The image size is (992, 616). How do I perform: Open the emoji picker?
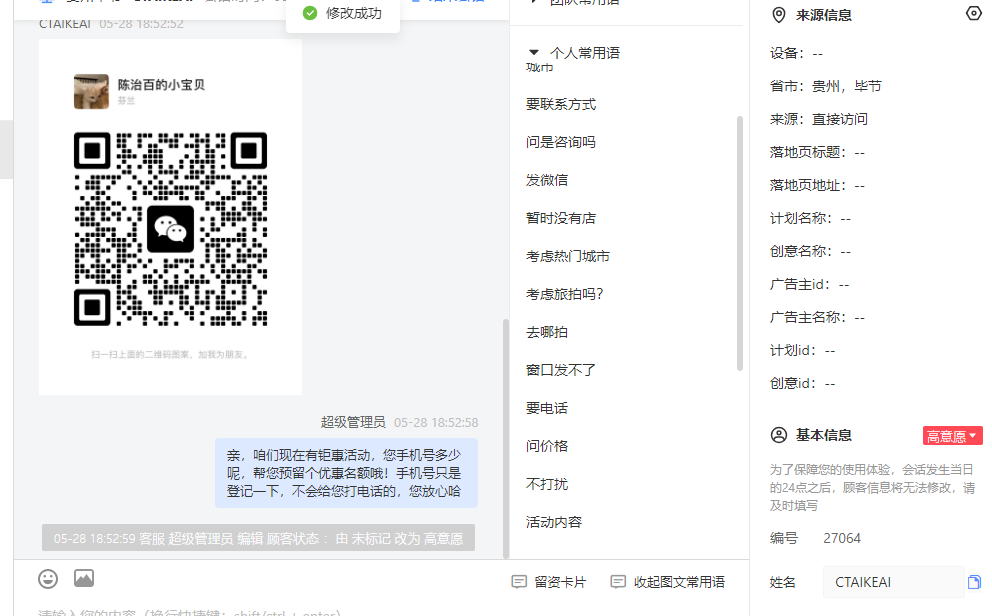tap(48, 579)
